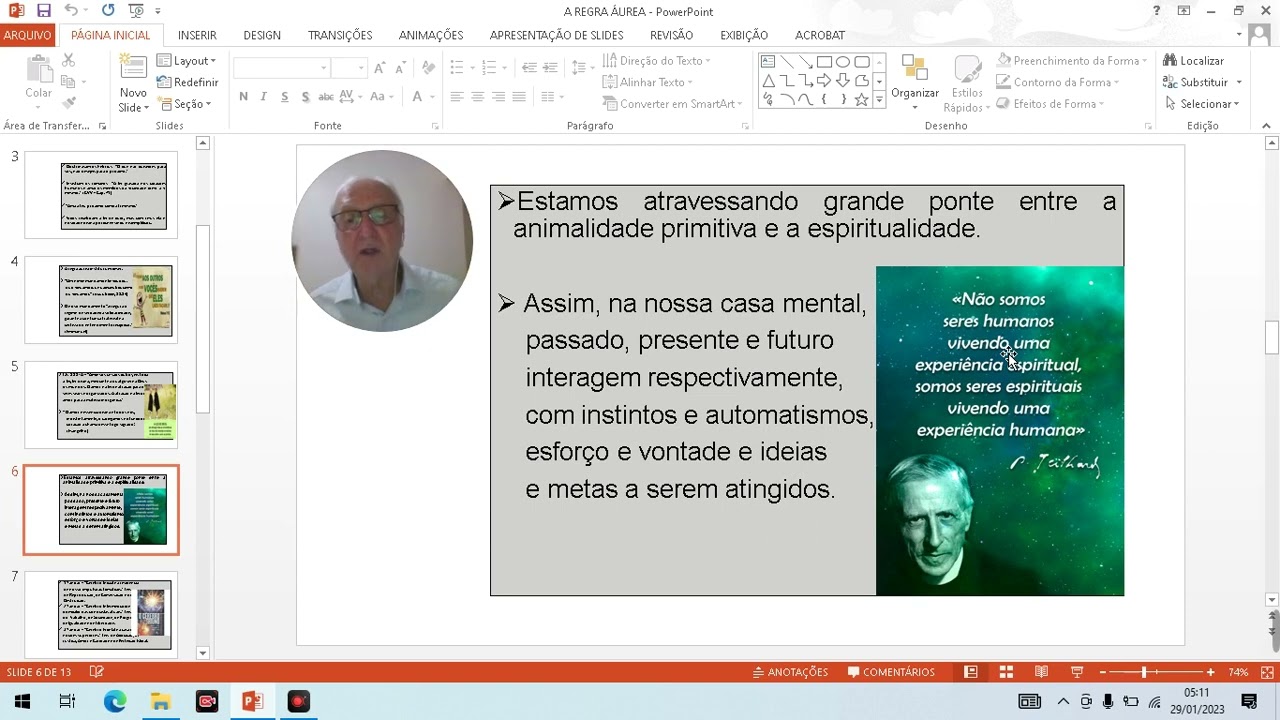Select slide 4 thumbnail
This screenshot has width=1280, height=720.
click(101, 300)
